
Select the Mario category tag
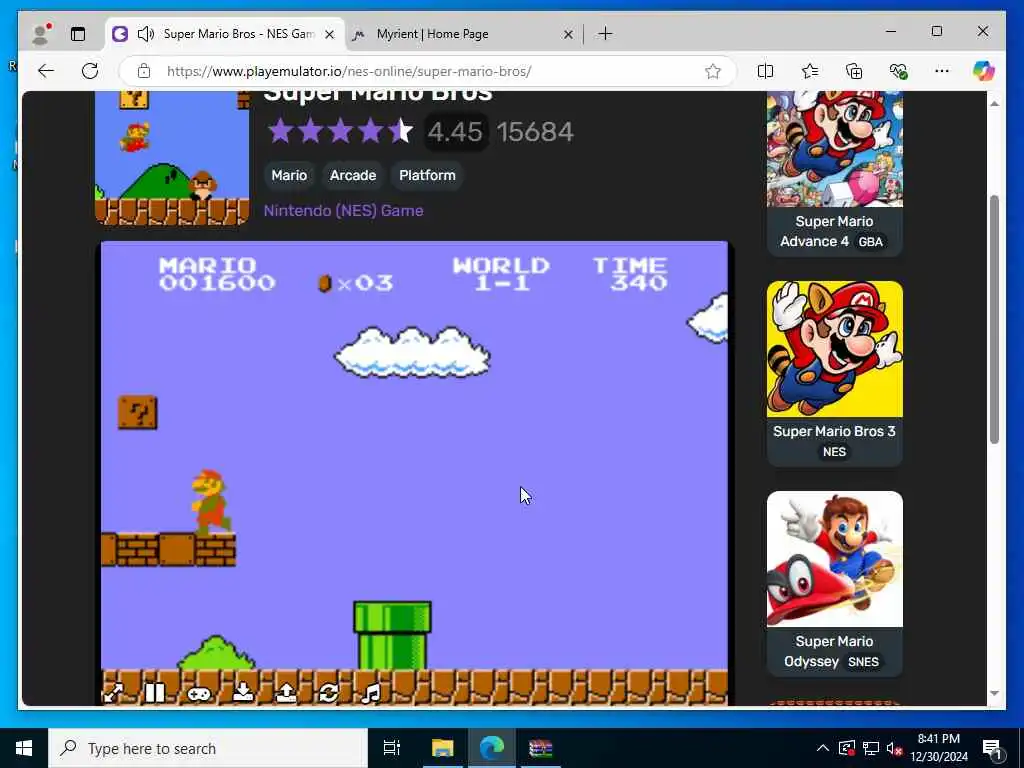289,175
